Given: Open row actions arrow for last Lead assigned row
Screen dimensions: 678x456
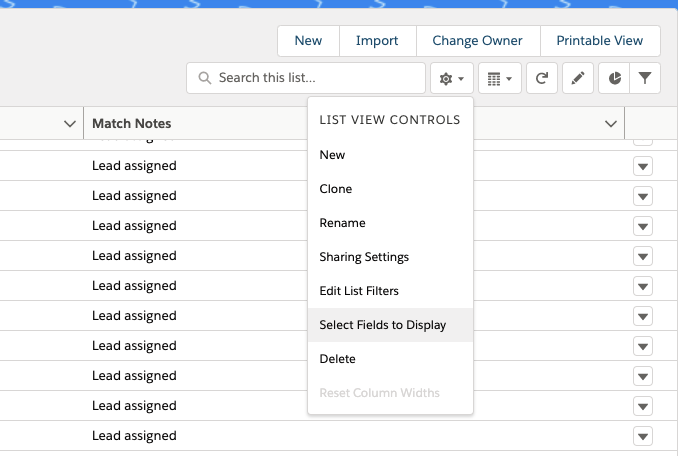Looking at the screenshot, I should (643, 436).
